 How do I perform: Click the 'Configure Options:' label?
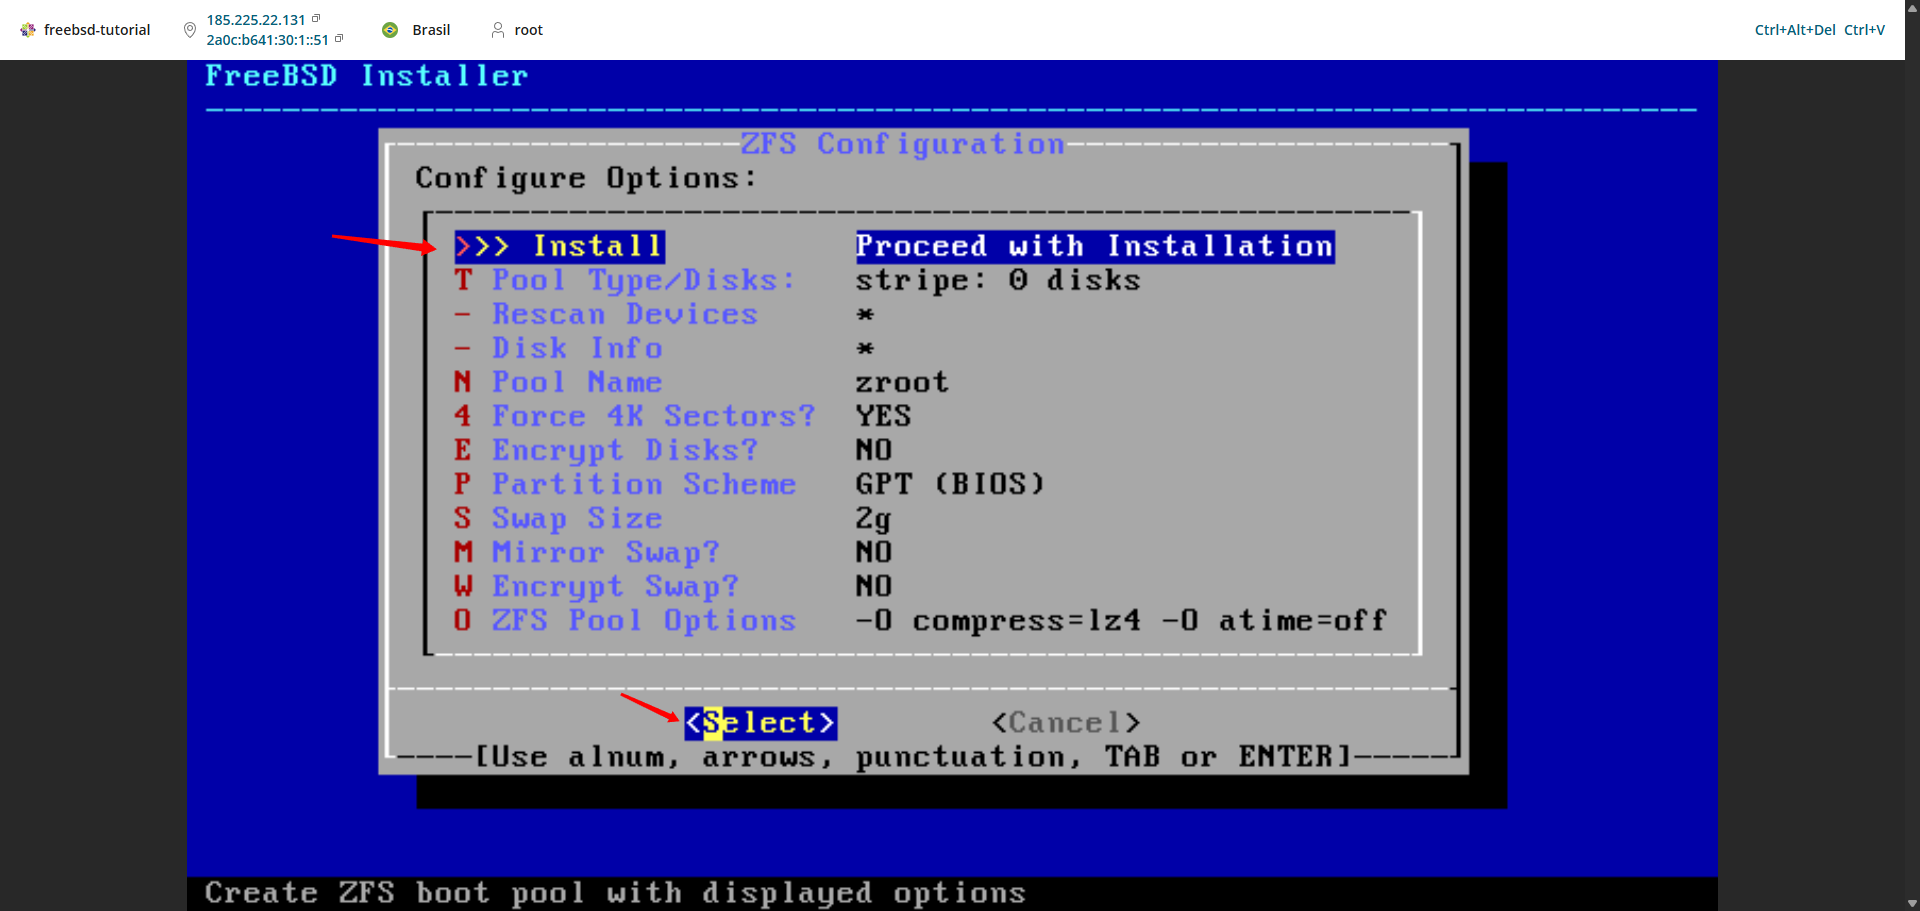pyautogui.click(x=586, y=178)
